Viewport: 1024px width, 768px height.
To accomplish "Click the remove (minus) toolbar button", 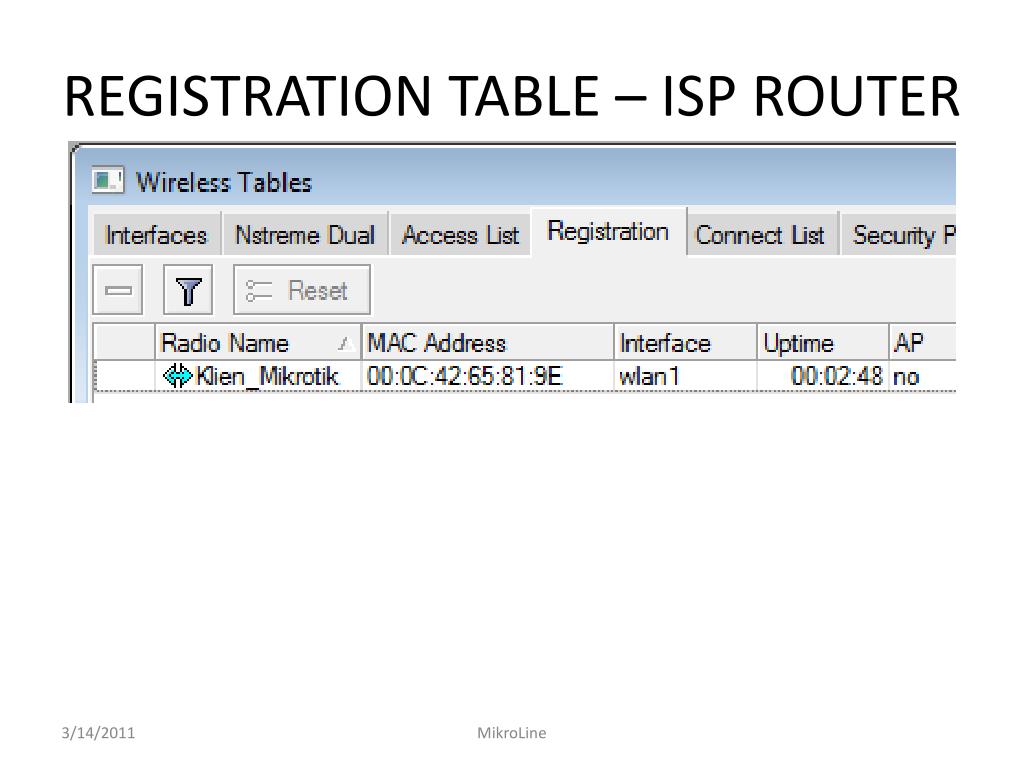I will pyautogui.click(x=118, y=290).
